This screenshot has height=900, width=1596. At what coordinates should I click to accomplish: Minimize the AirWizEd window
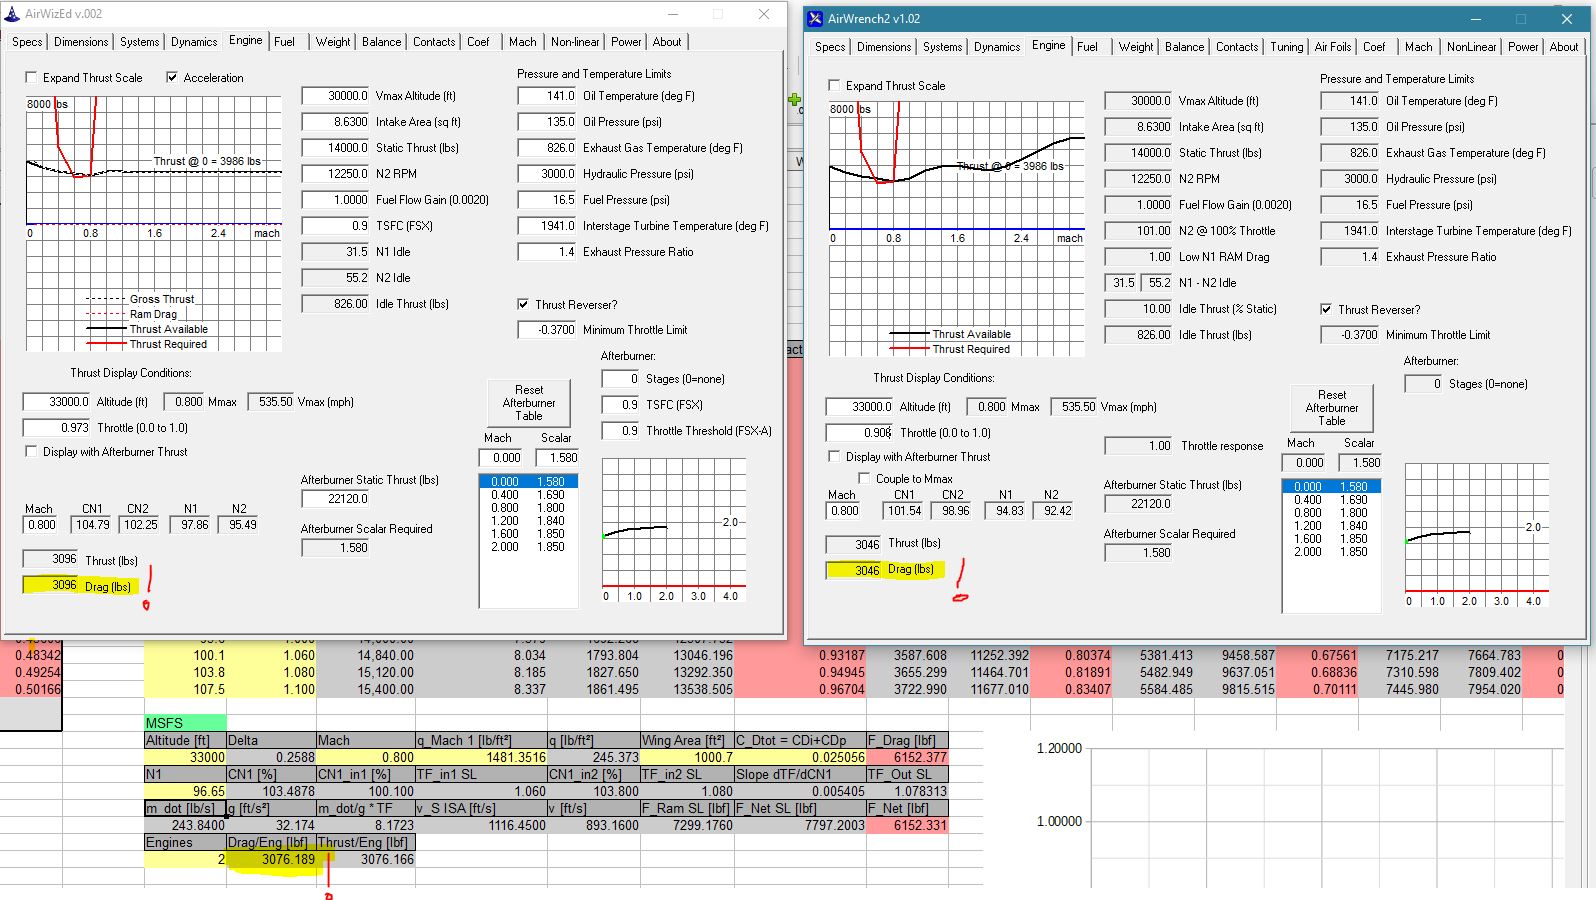coord(673,14)
